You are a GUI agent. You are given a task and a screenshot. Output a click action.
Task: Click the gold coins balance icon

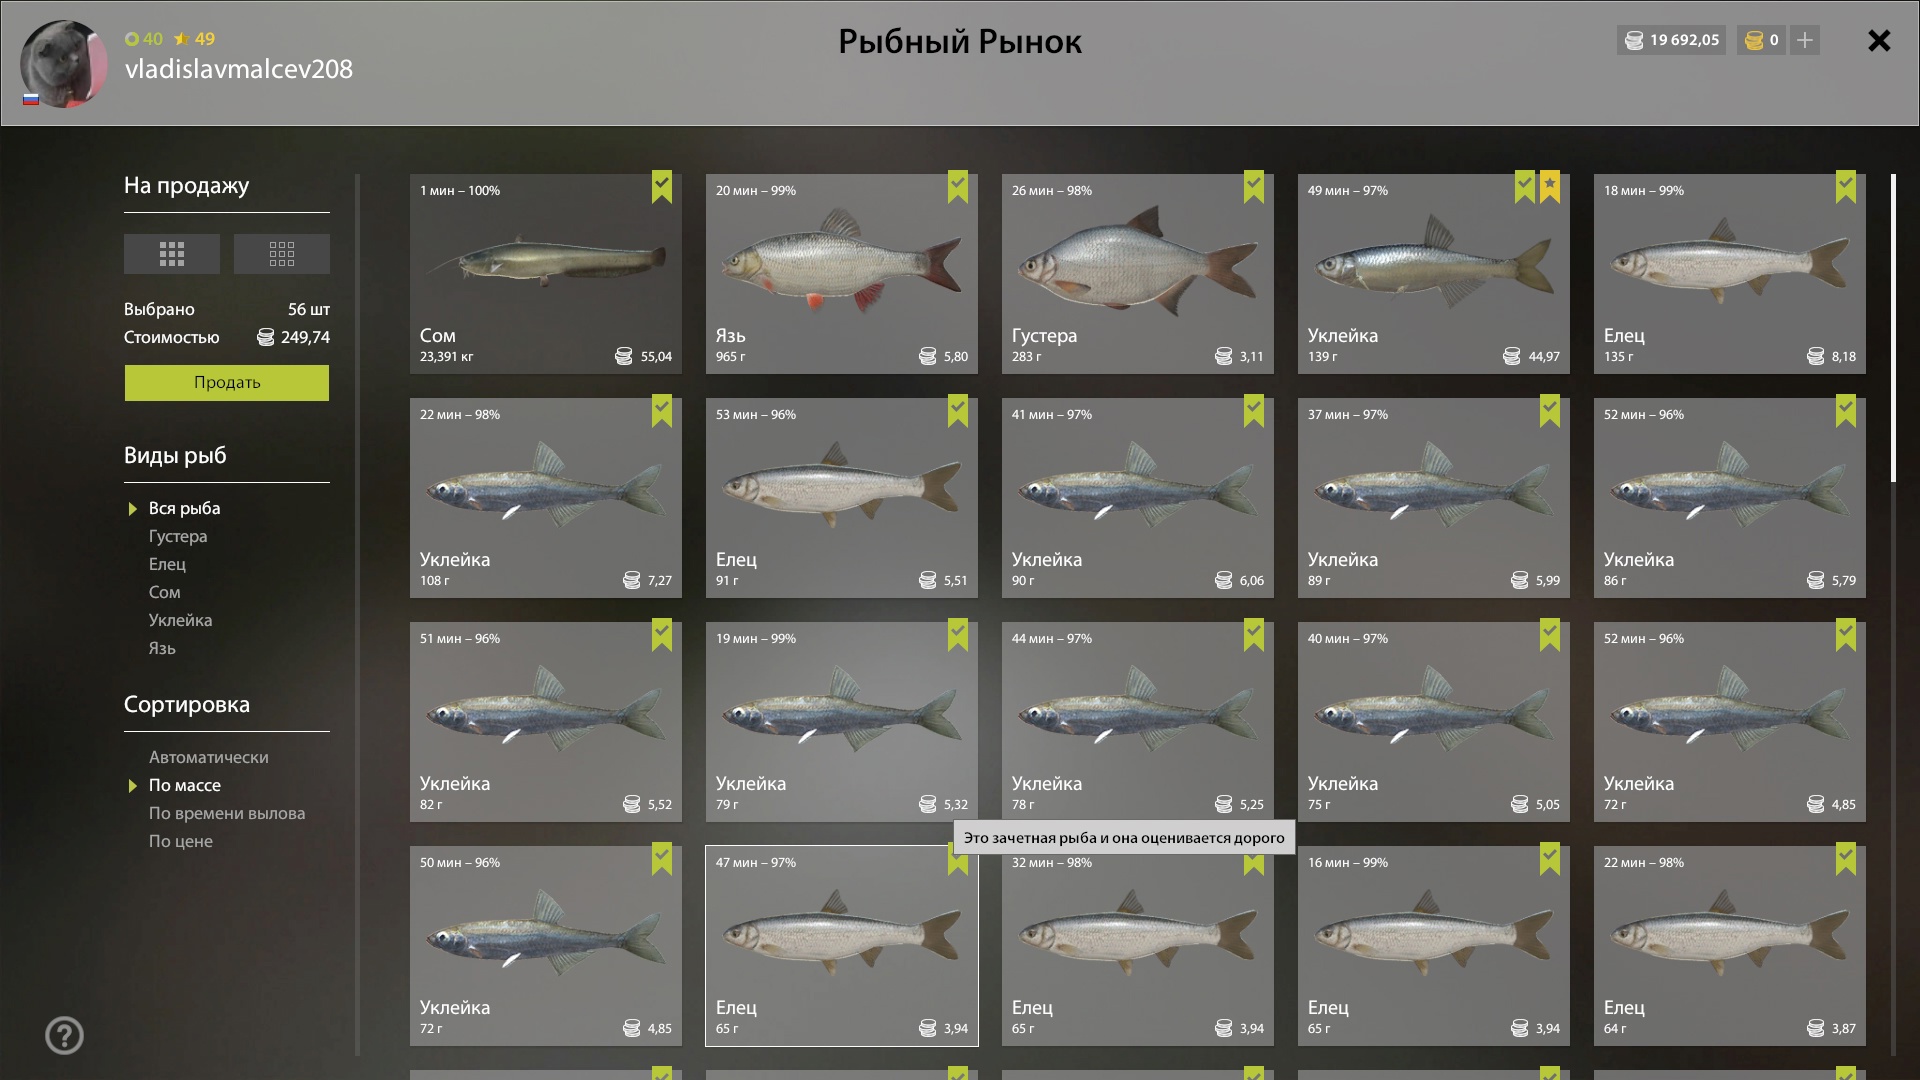click(x=1754, y=40)
